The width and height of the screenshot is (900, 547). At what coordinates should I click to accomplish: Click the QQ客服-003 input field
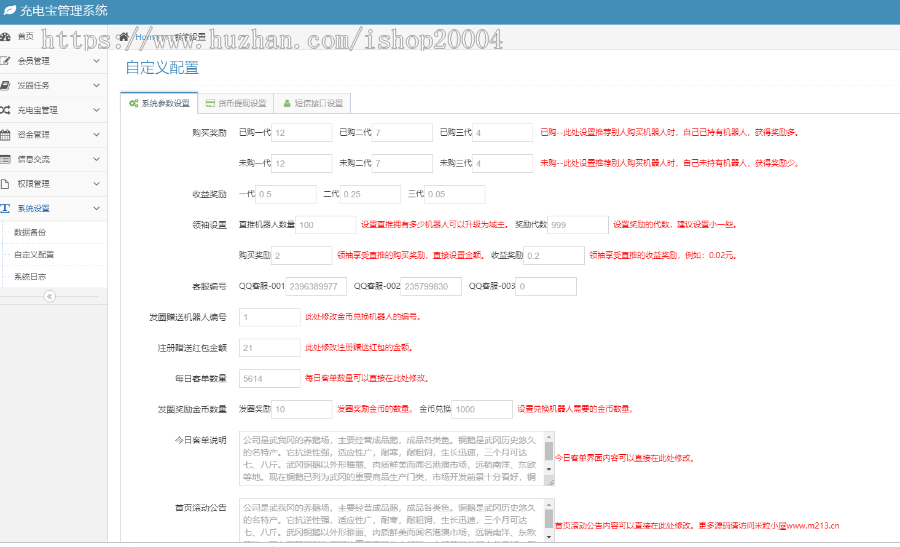click(x=546, y=286)
